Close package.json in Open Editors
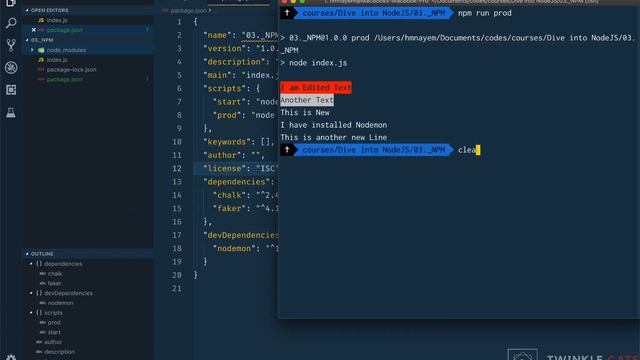Screen dimensions: 640x360 33,30
